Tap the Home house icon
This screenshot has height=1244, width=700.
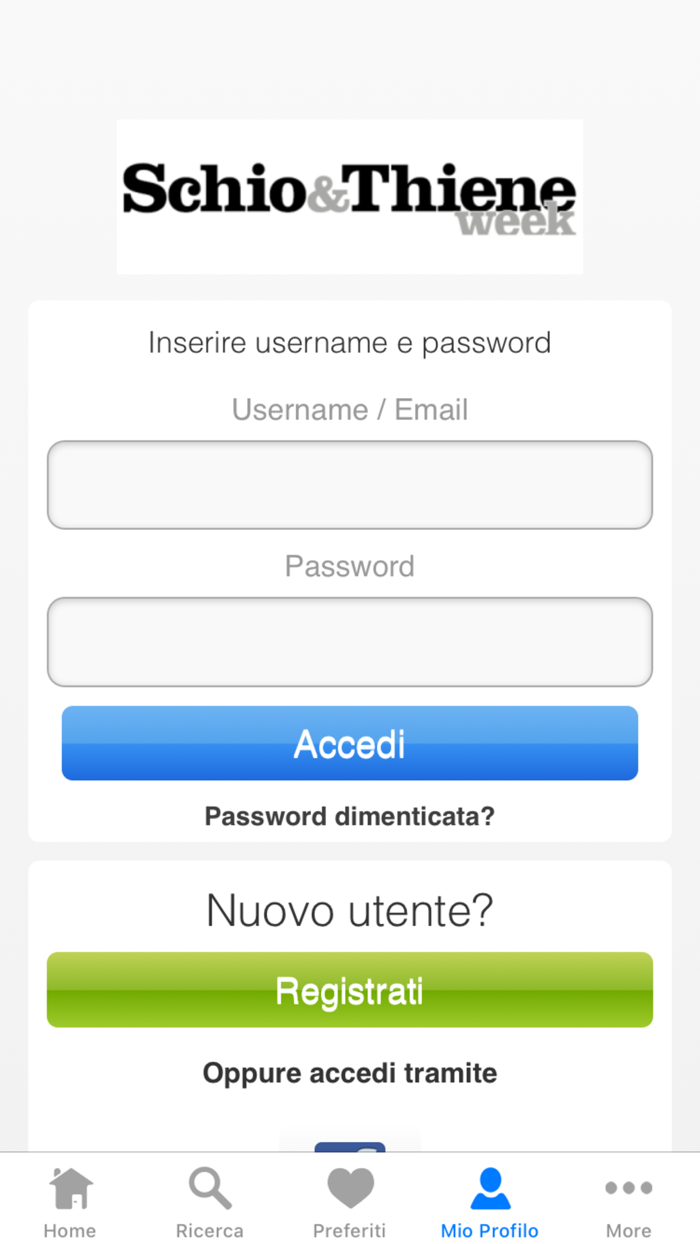pyautogui.click(x=71, y=1189)
